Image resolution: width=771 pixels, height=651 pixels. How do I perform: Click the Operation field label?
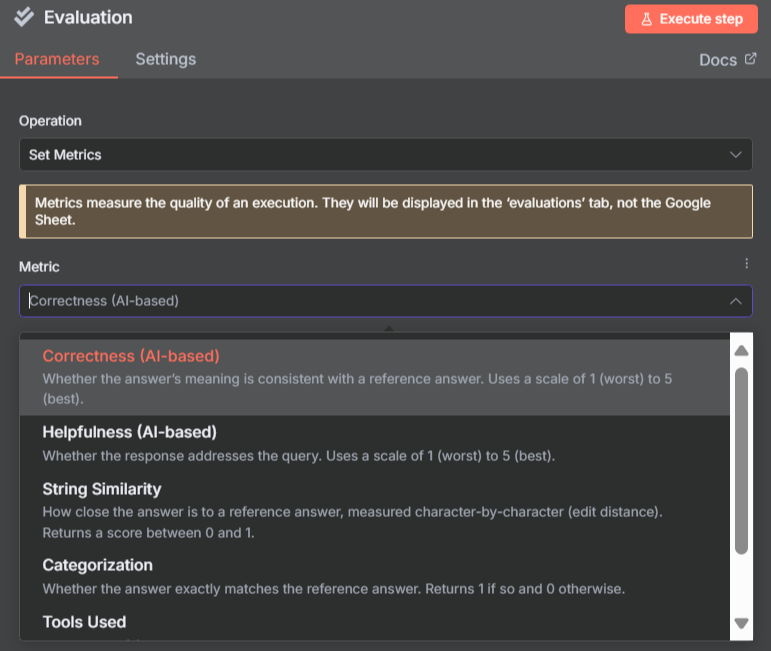tap(50, 121)
